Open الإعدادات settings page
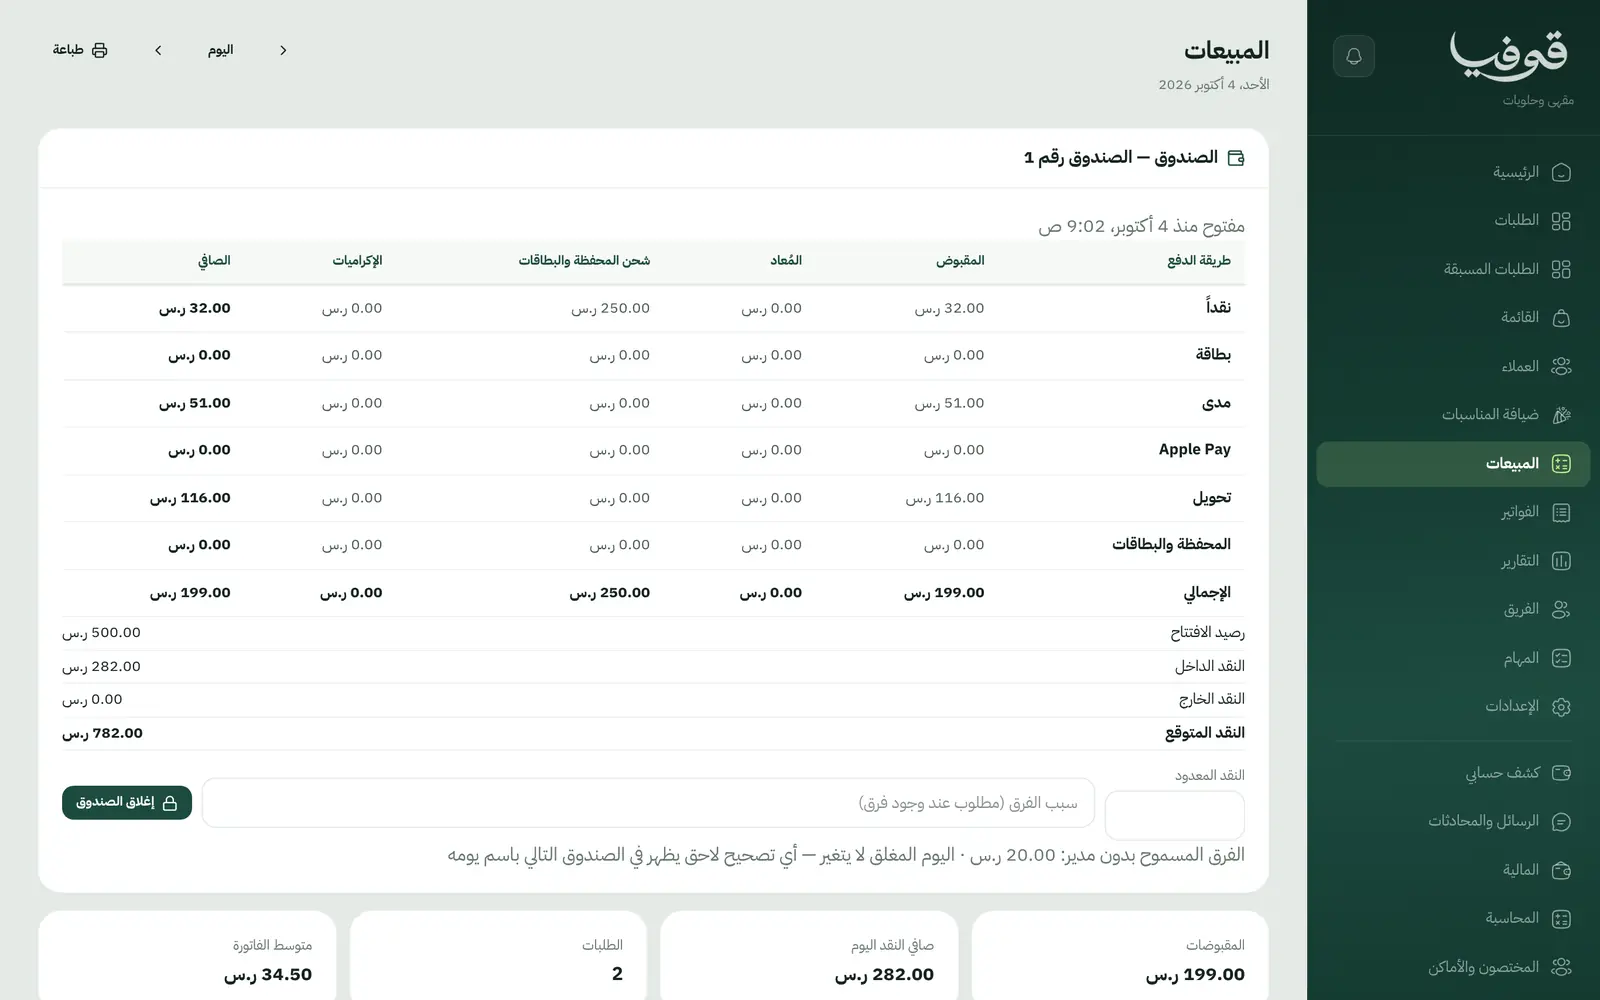This screenshot has width=1600, height=1000. click(1453, 707)
